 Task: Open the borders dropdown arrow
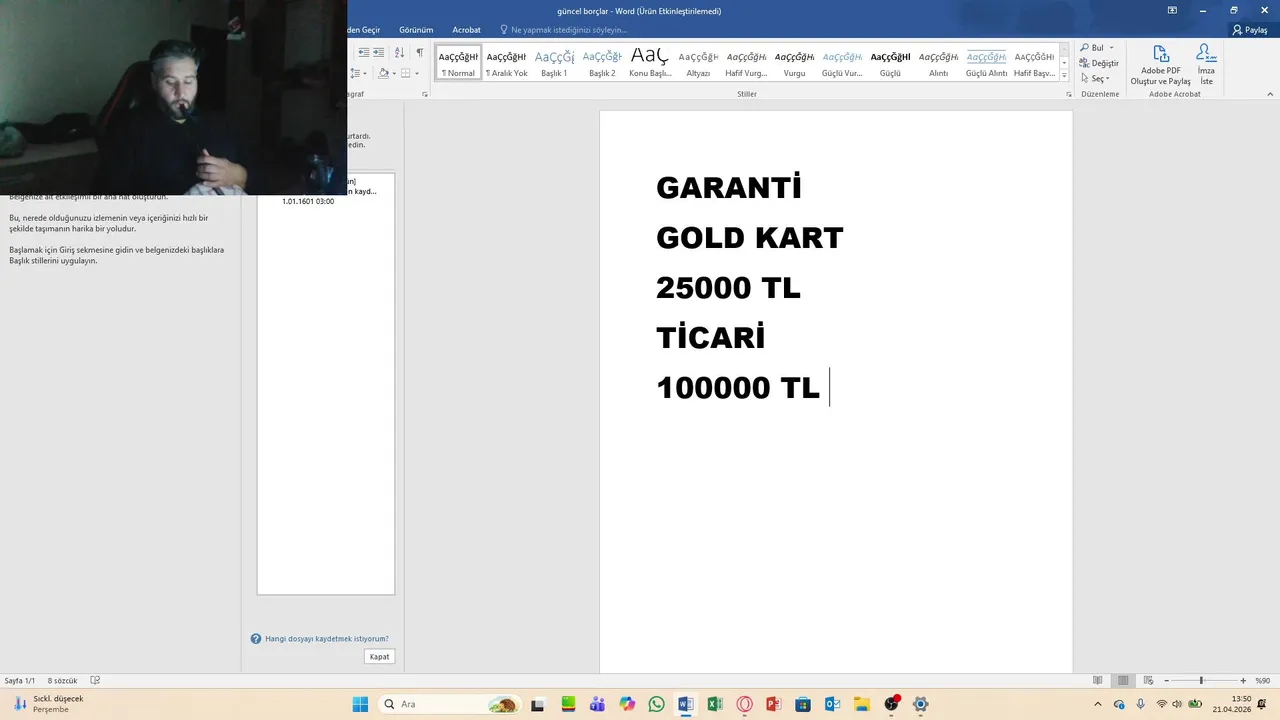[x=417, y=73]
